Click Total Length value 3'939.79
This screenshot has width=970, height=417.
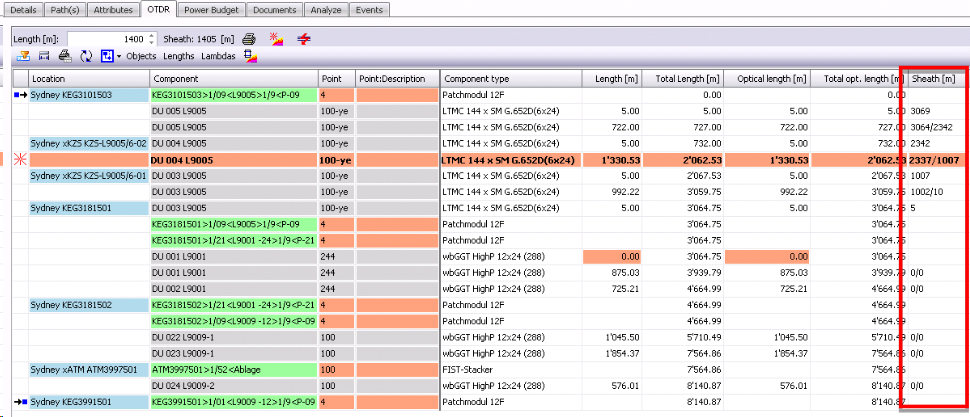pyautogui.click(x=703, y=273)
